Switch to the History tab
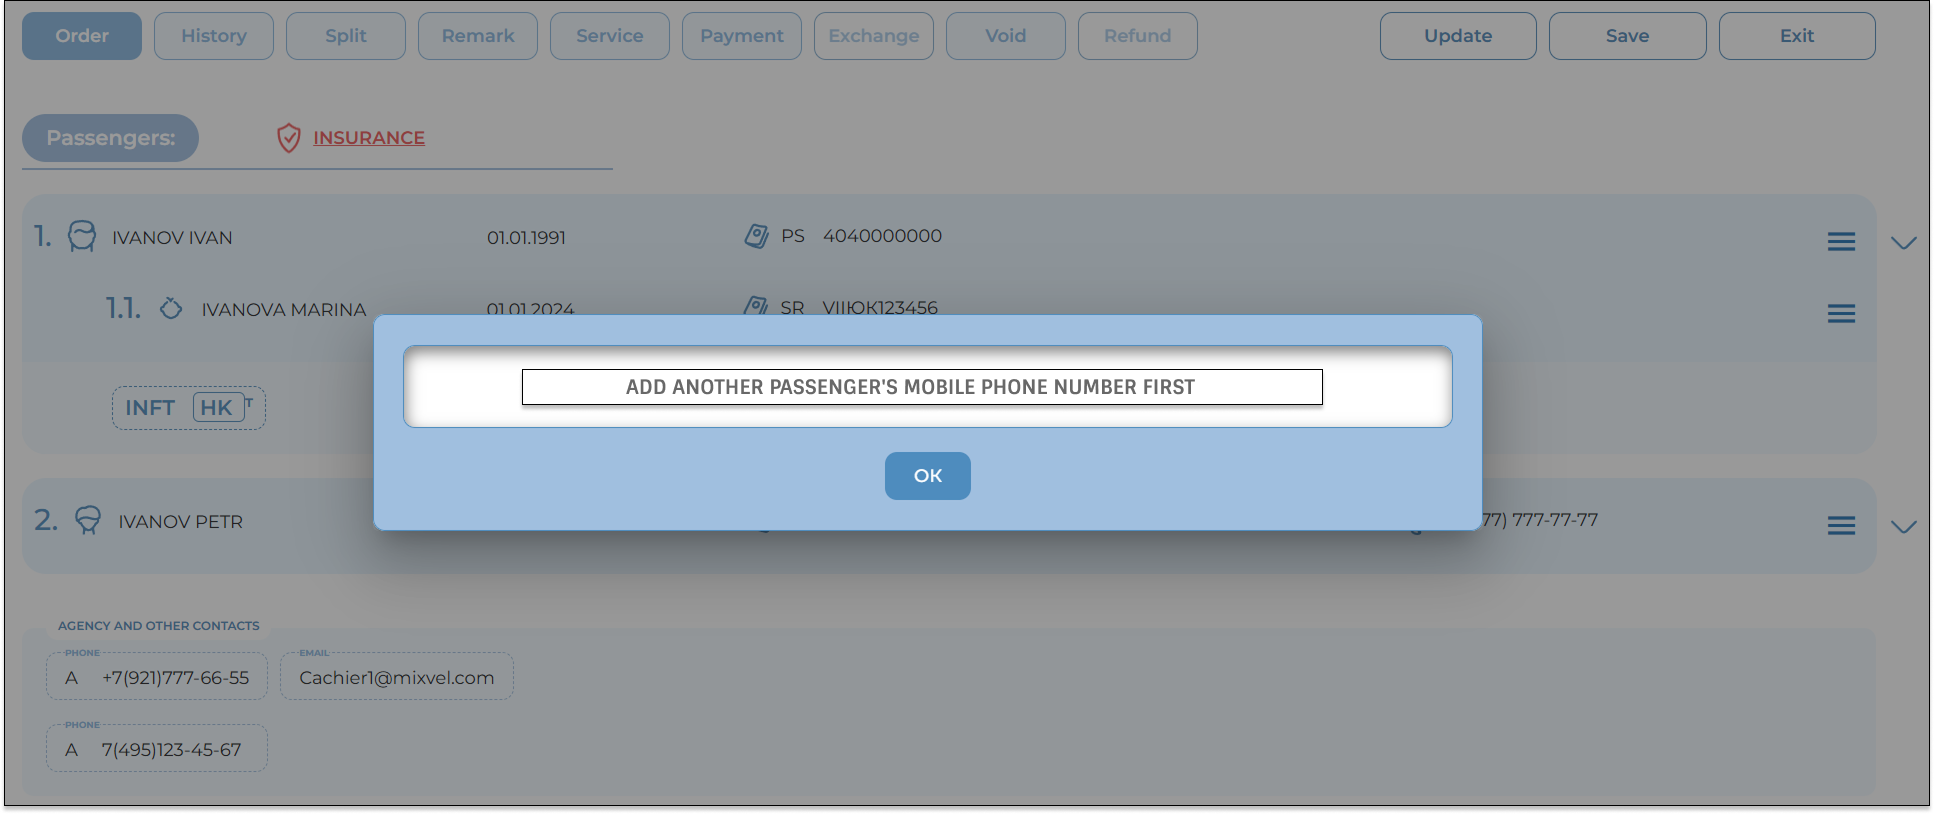The height and width of the screenshot is (814, 1934). tap(214, 36)
